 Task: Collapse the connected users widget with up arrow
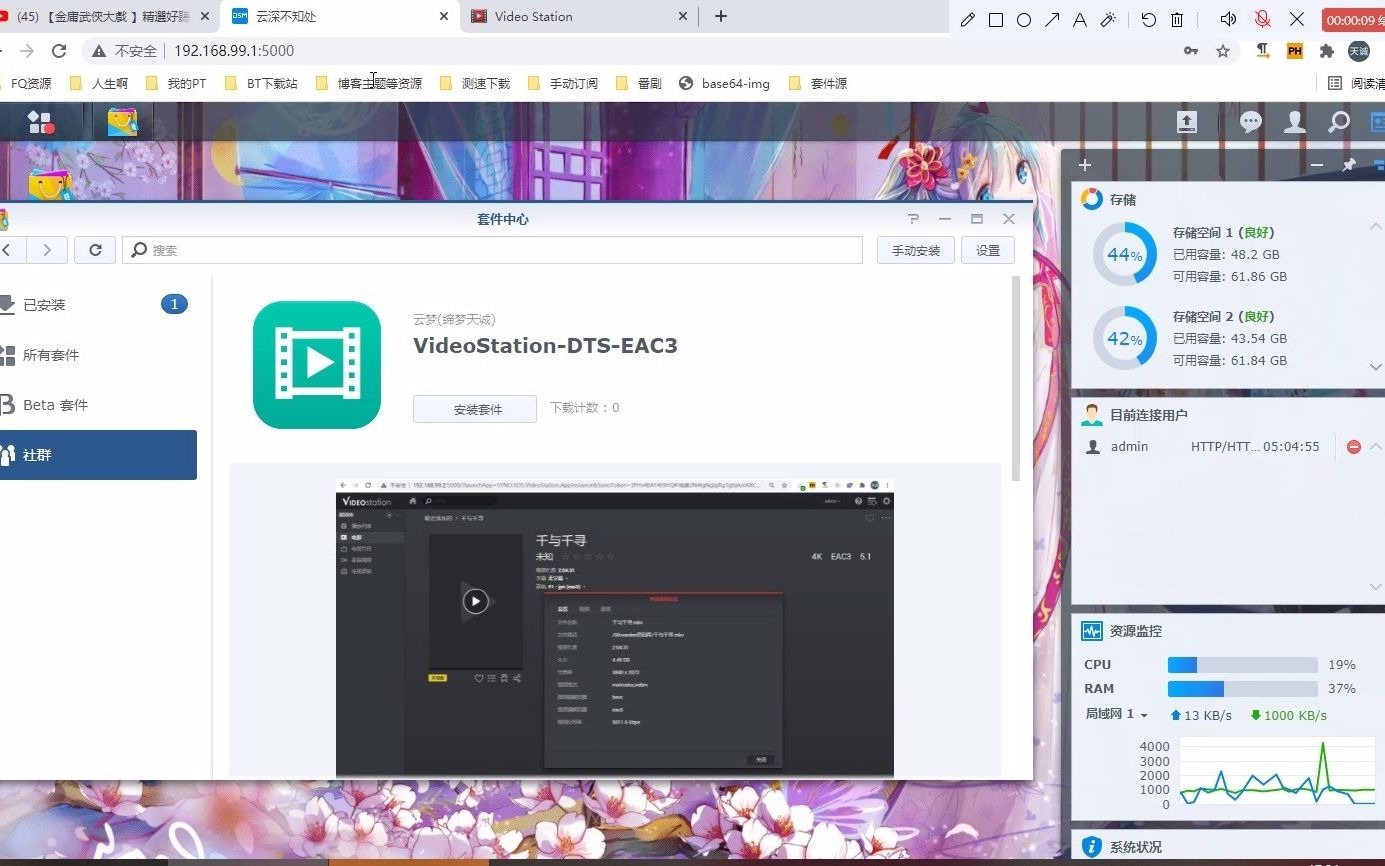[x=1376, y=447]
